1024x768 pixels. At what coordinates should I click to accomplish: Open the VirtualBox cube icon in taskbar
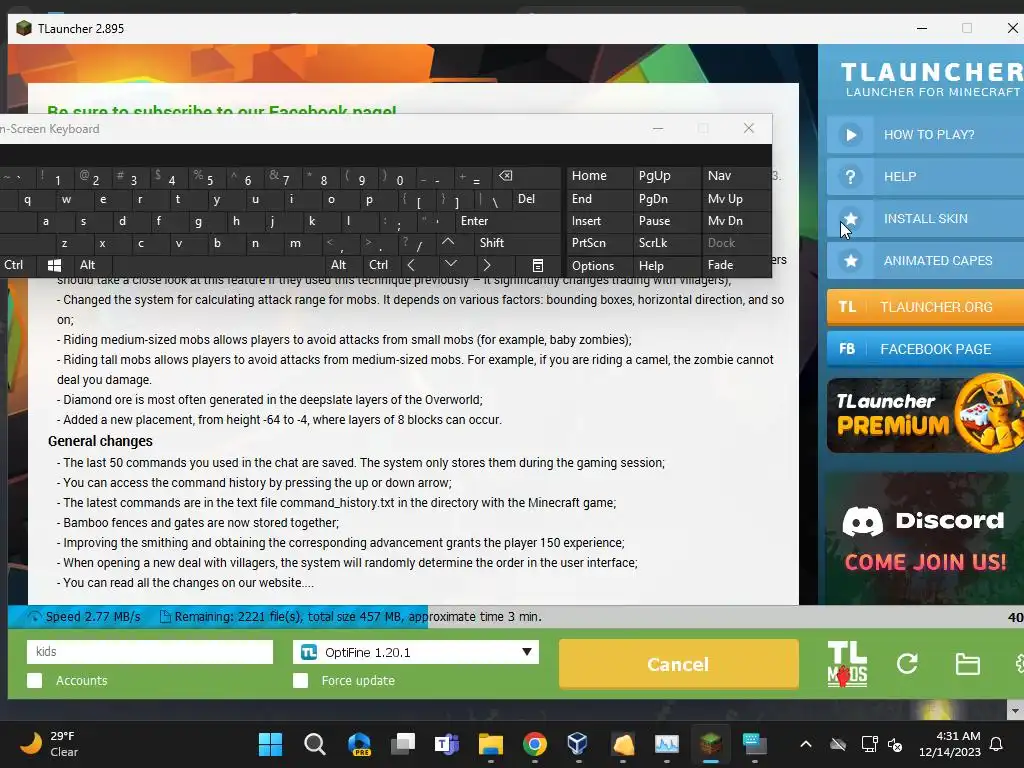pyautogui.click(x=577, y=744)
